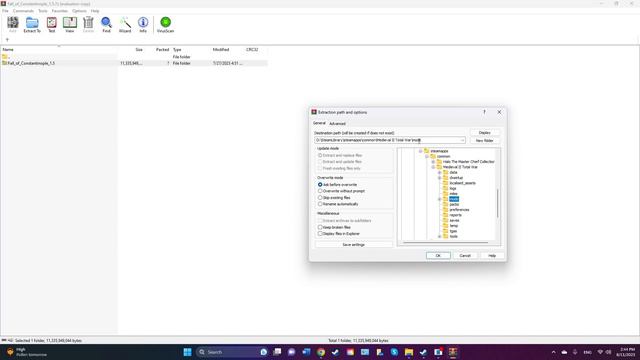
Task: Go to parent folder ".." row
Action: click(x=134, y=57)
